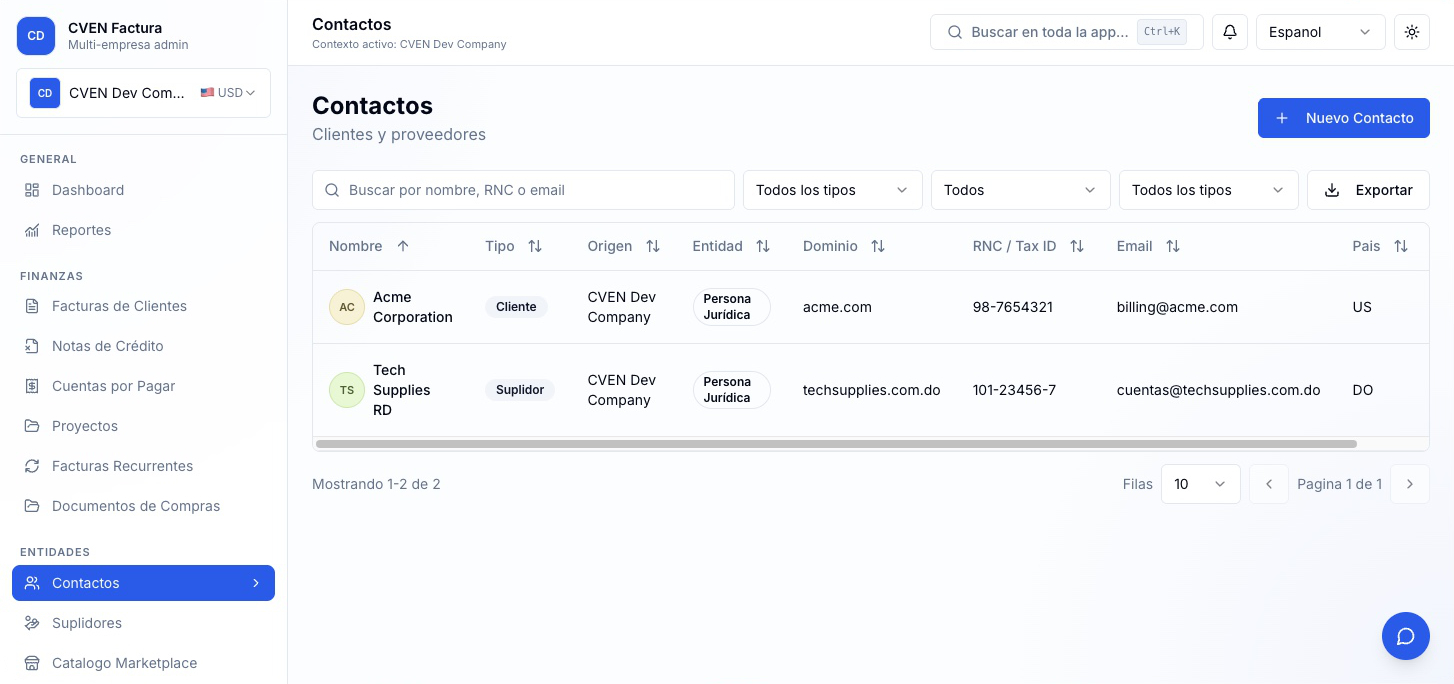This screenshot has height=684, width=1454.
Task: Open the first Todos los tipos filter
Action: coord(832,190)
